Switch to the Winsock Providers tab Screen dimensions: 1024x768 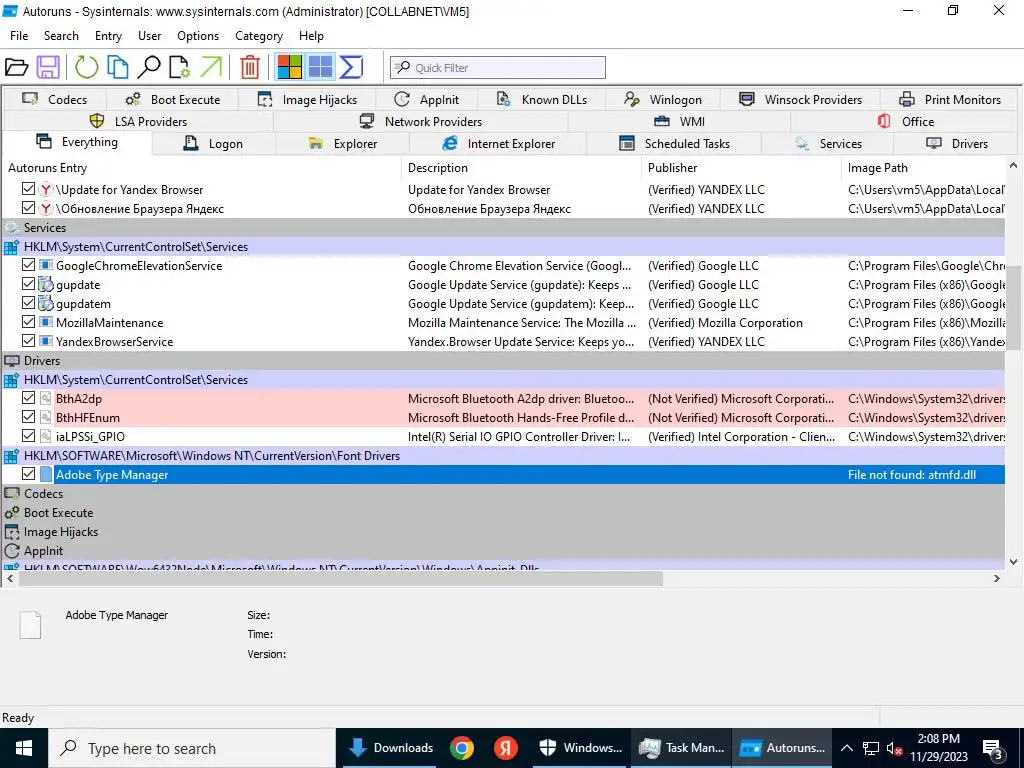click(x=800, y=100)
